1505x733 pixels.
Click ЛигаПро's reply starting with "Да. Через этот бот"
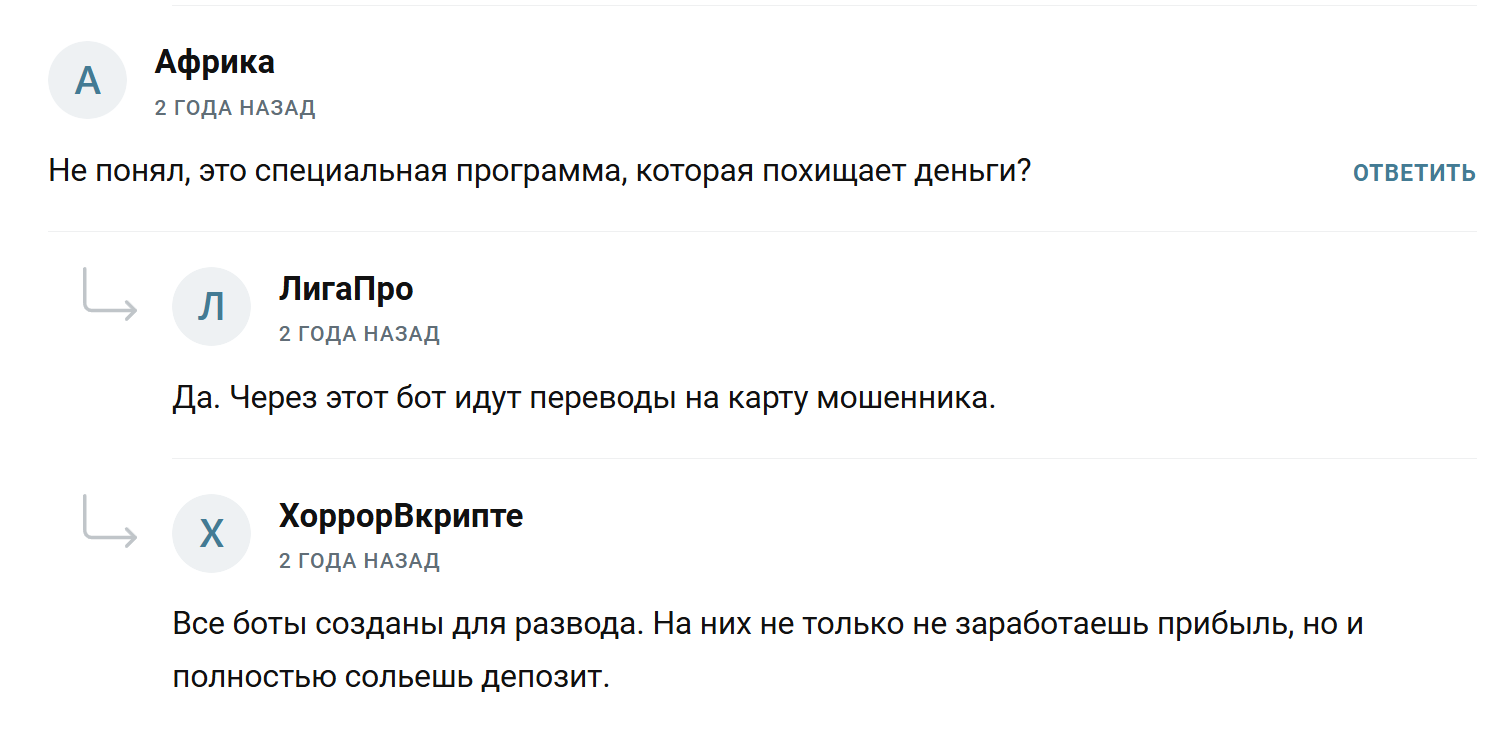point(585,399)
